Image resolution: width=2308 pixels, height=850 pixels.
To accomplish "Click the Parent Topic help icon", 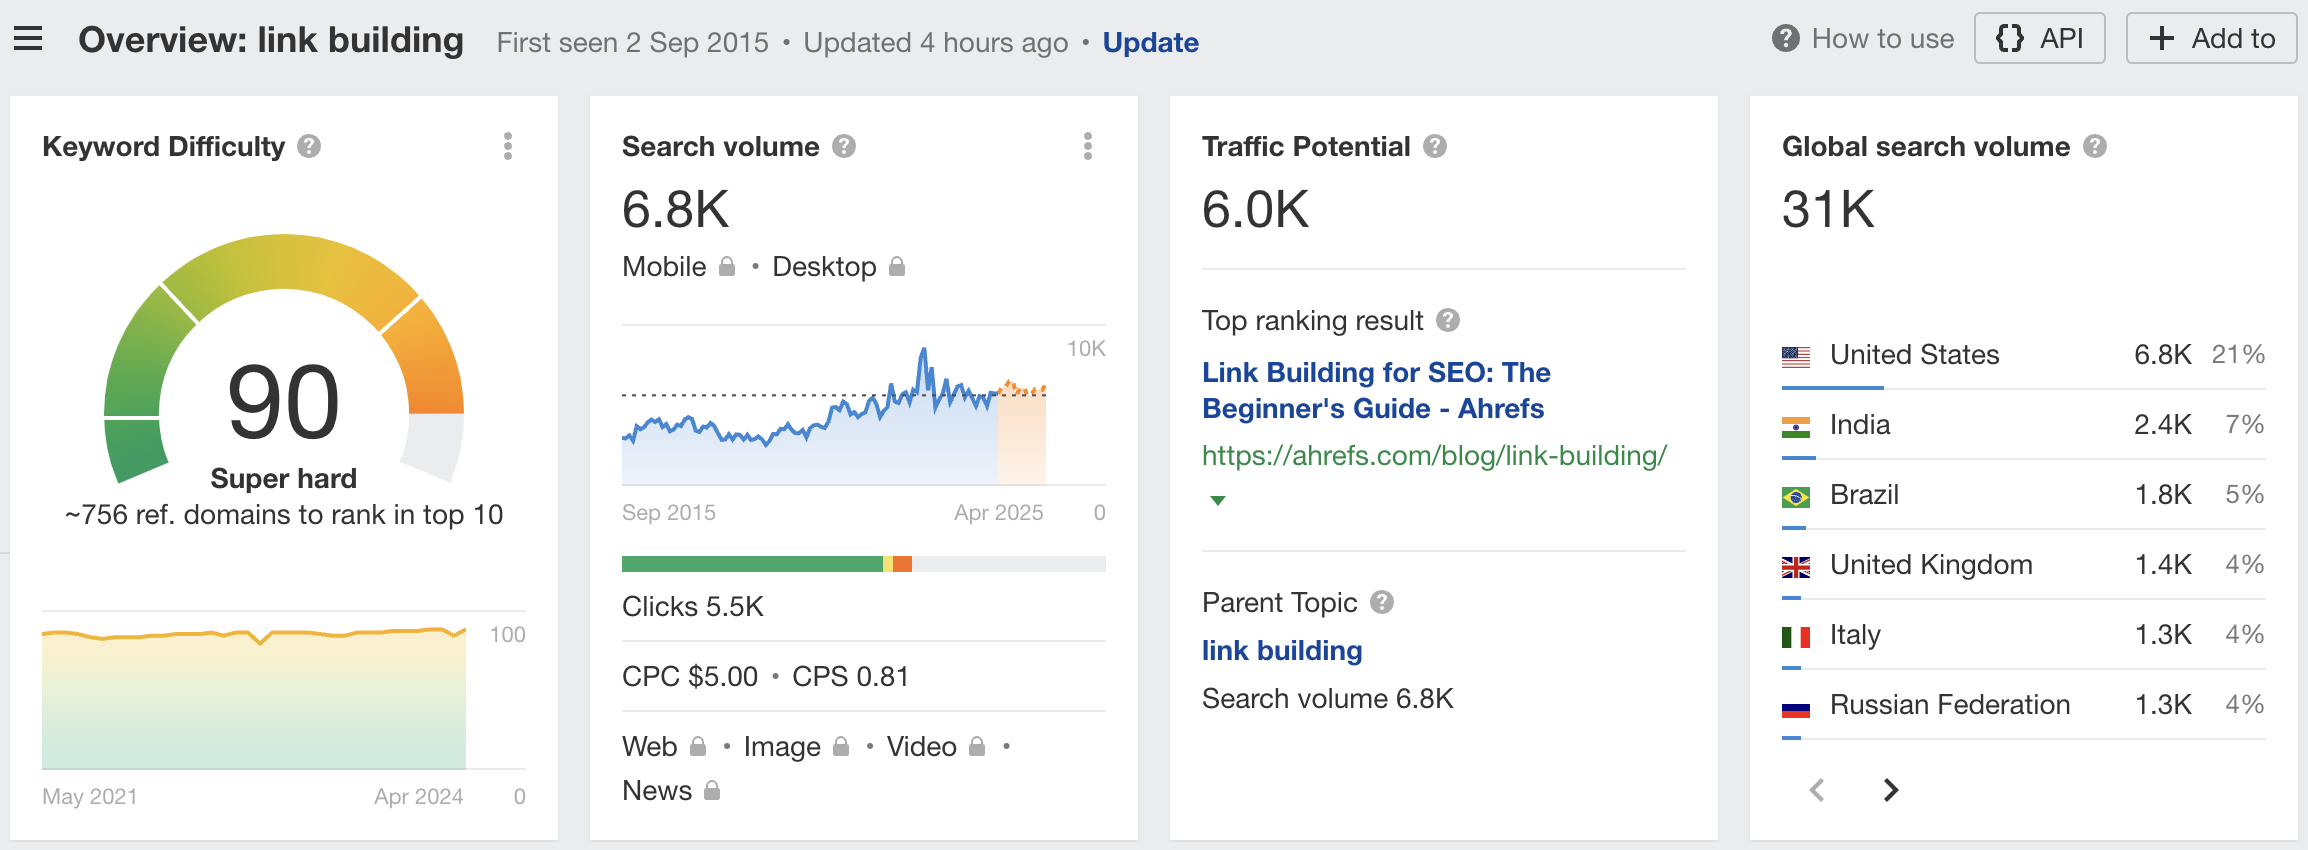I will pos(1382,602).
